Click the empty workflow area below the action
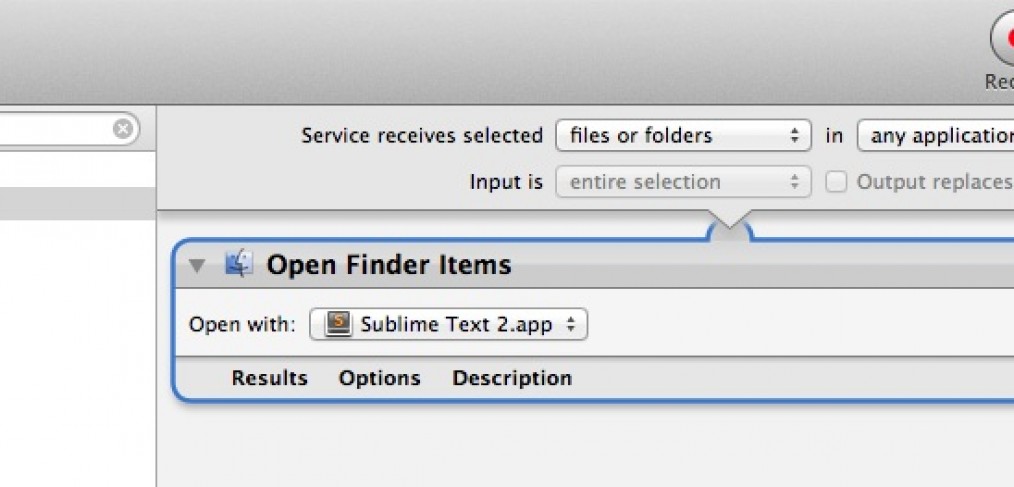Viewport: 1014px width, 487px height. point(585,446)
